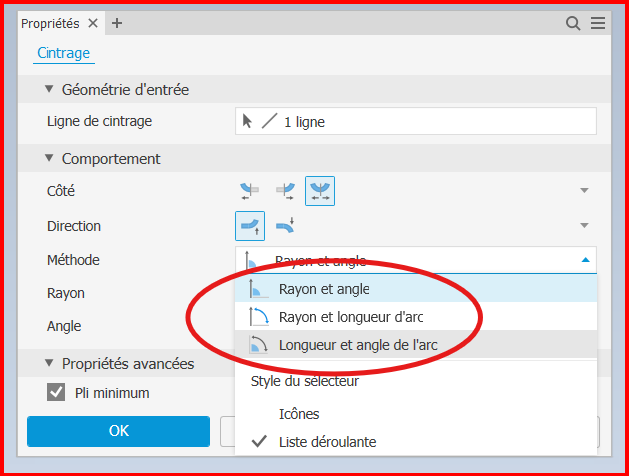This screenshot has height=476, width=629.
Task: Choose the first Direction bend icon
Action: click(x=250, y=226)
